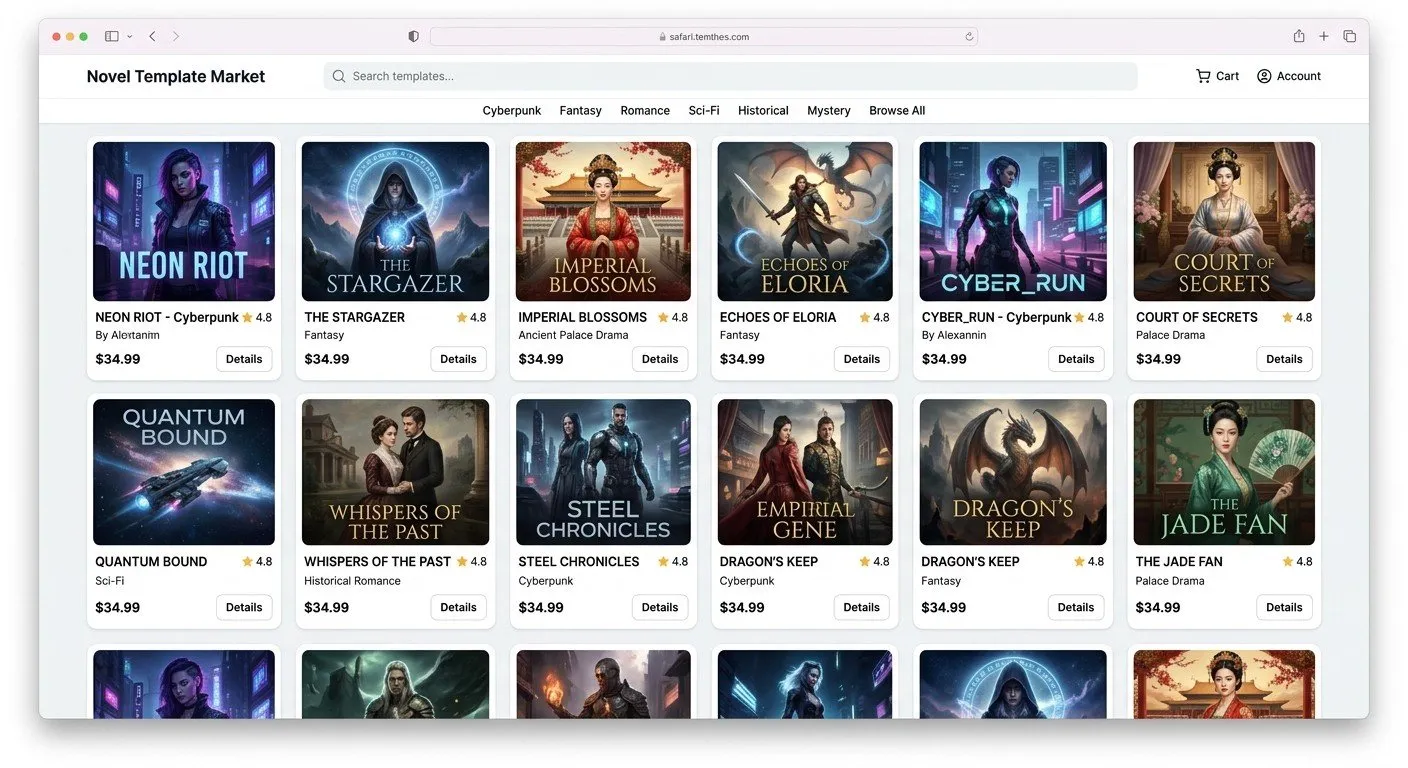
Task: Click the Safari address bar
Action: pos(704,37)
